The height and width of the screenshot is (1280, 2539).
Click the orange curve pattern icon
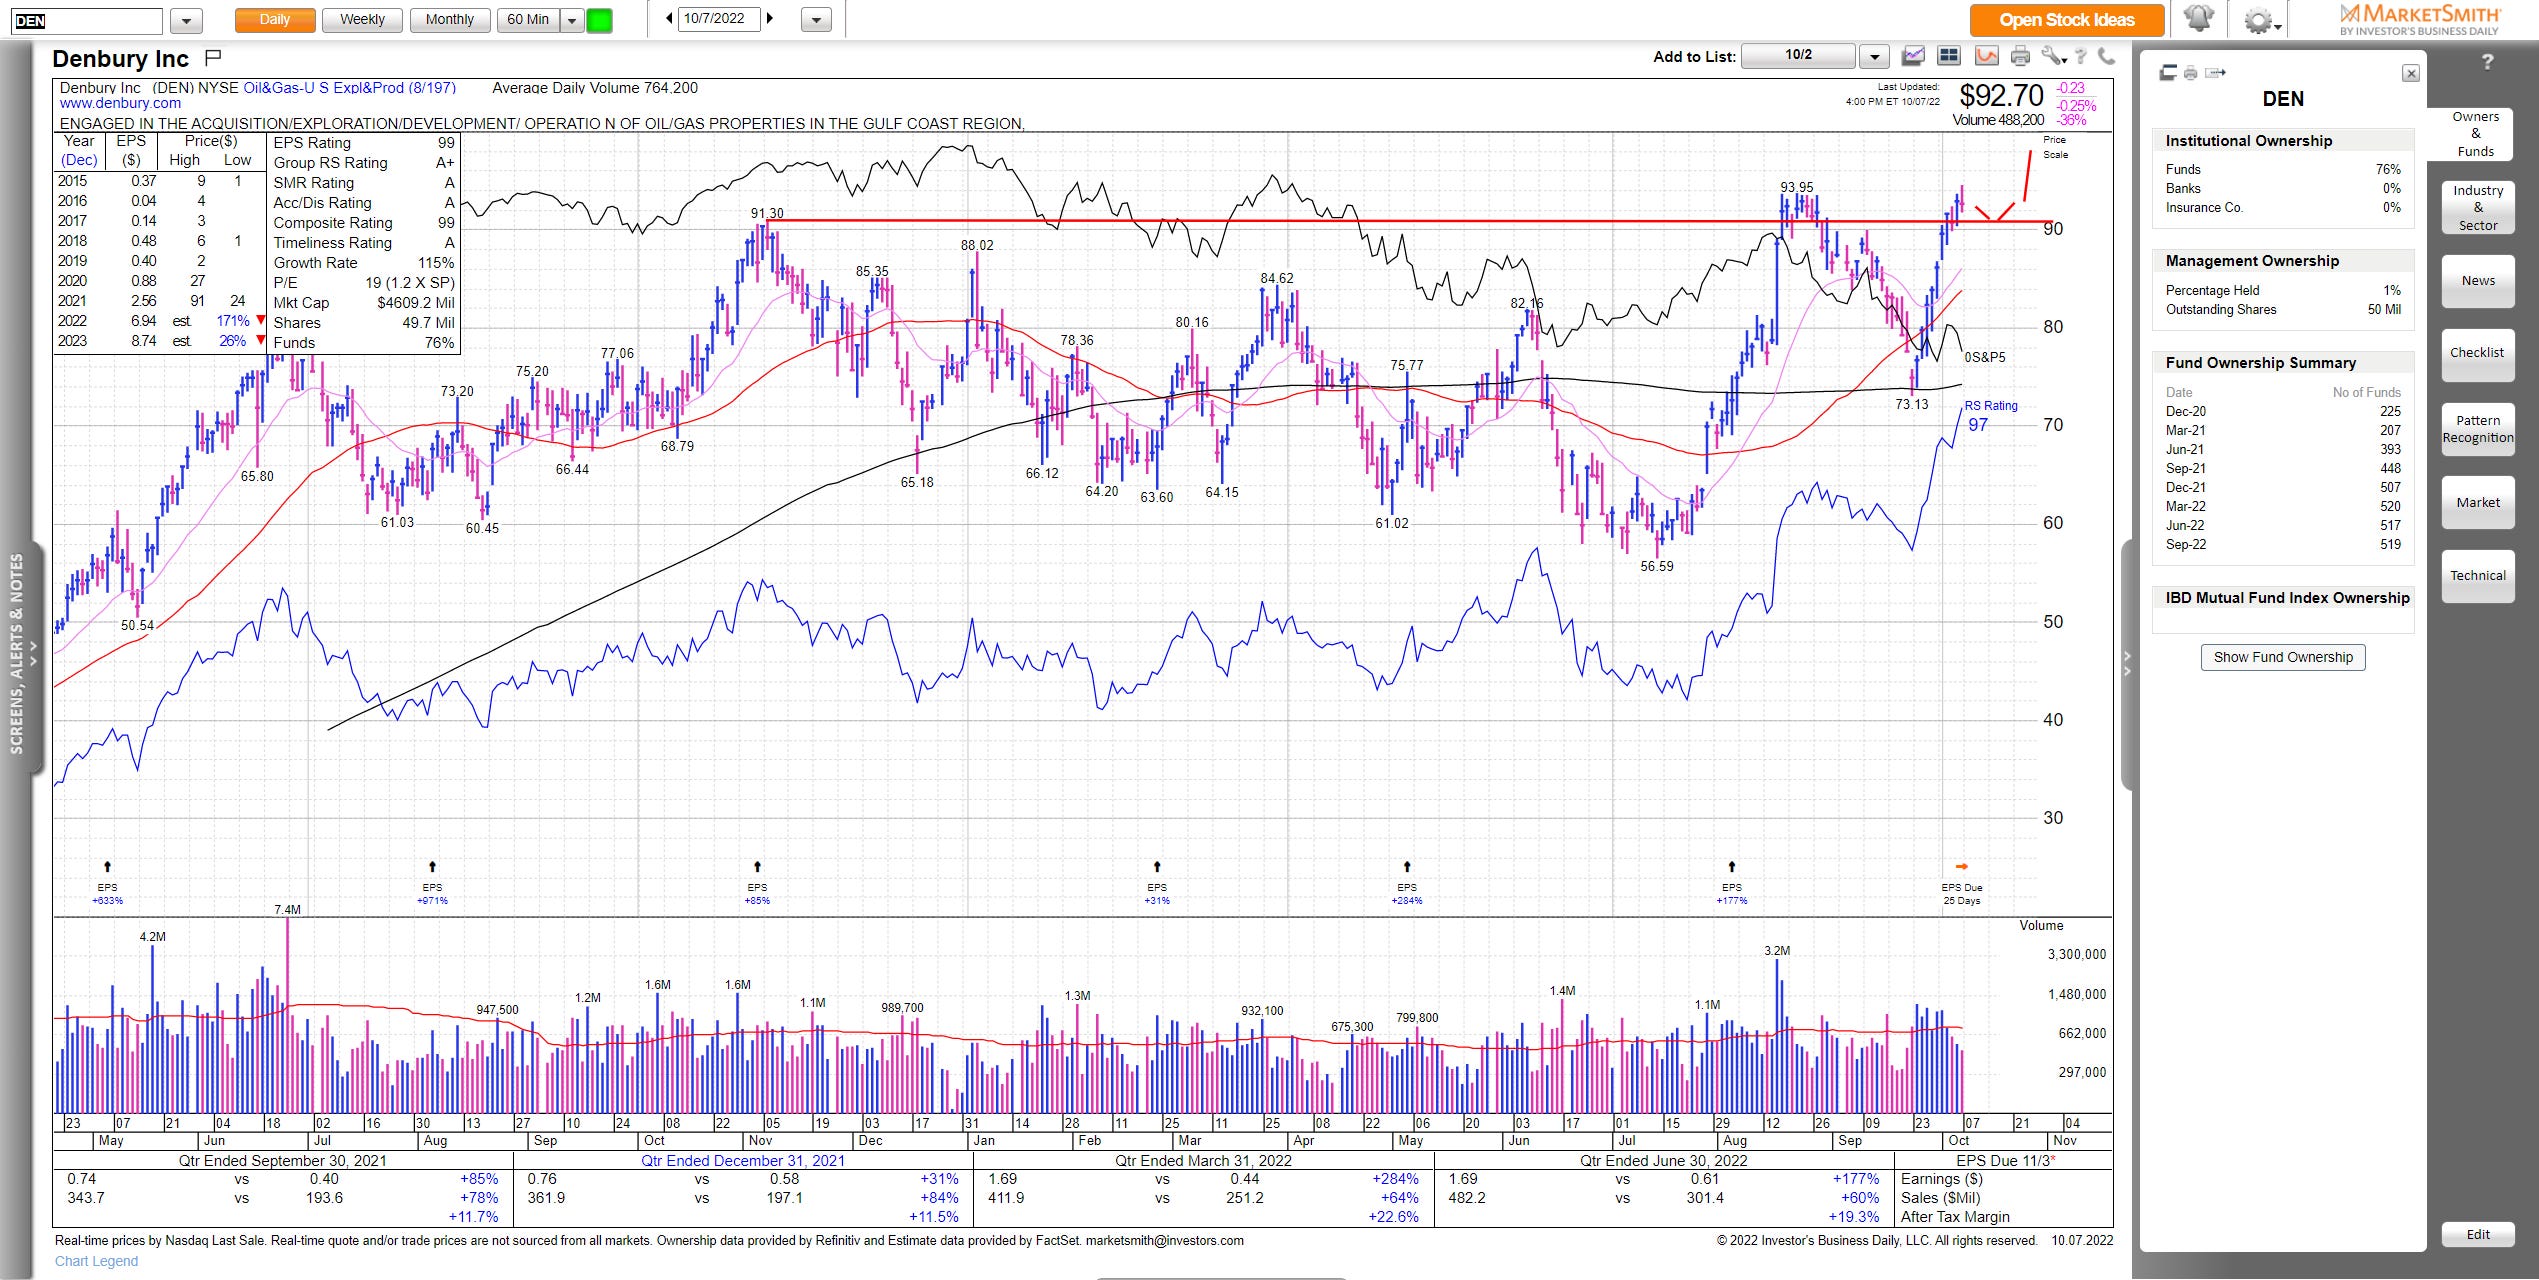click(1985, 56)
